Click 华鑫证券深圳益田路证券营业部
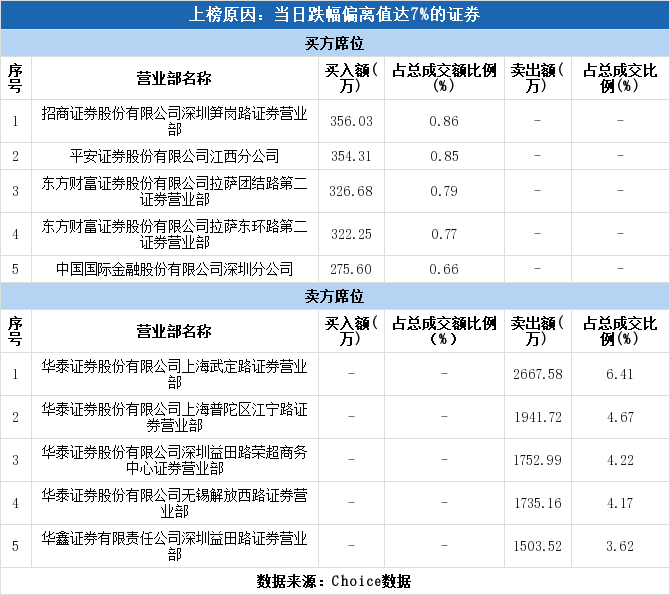Viewport: 670px width, 595px height. (174, 546)
